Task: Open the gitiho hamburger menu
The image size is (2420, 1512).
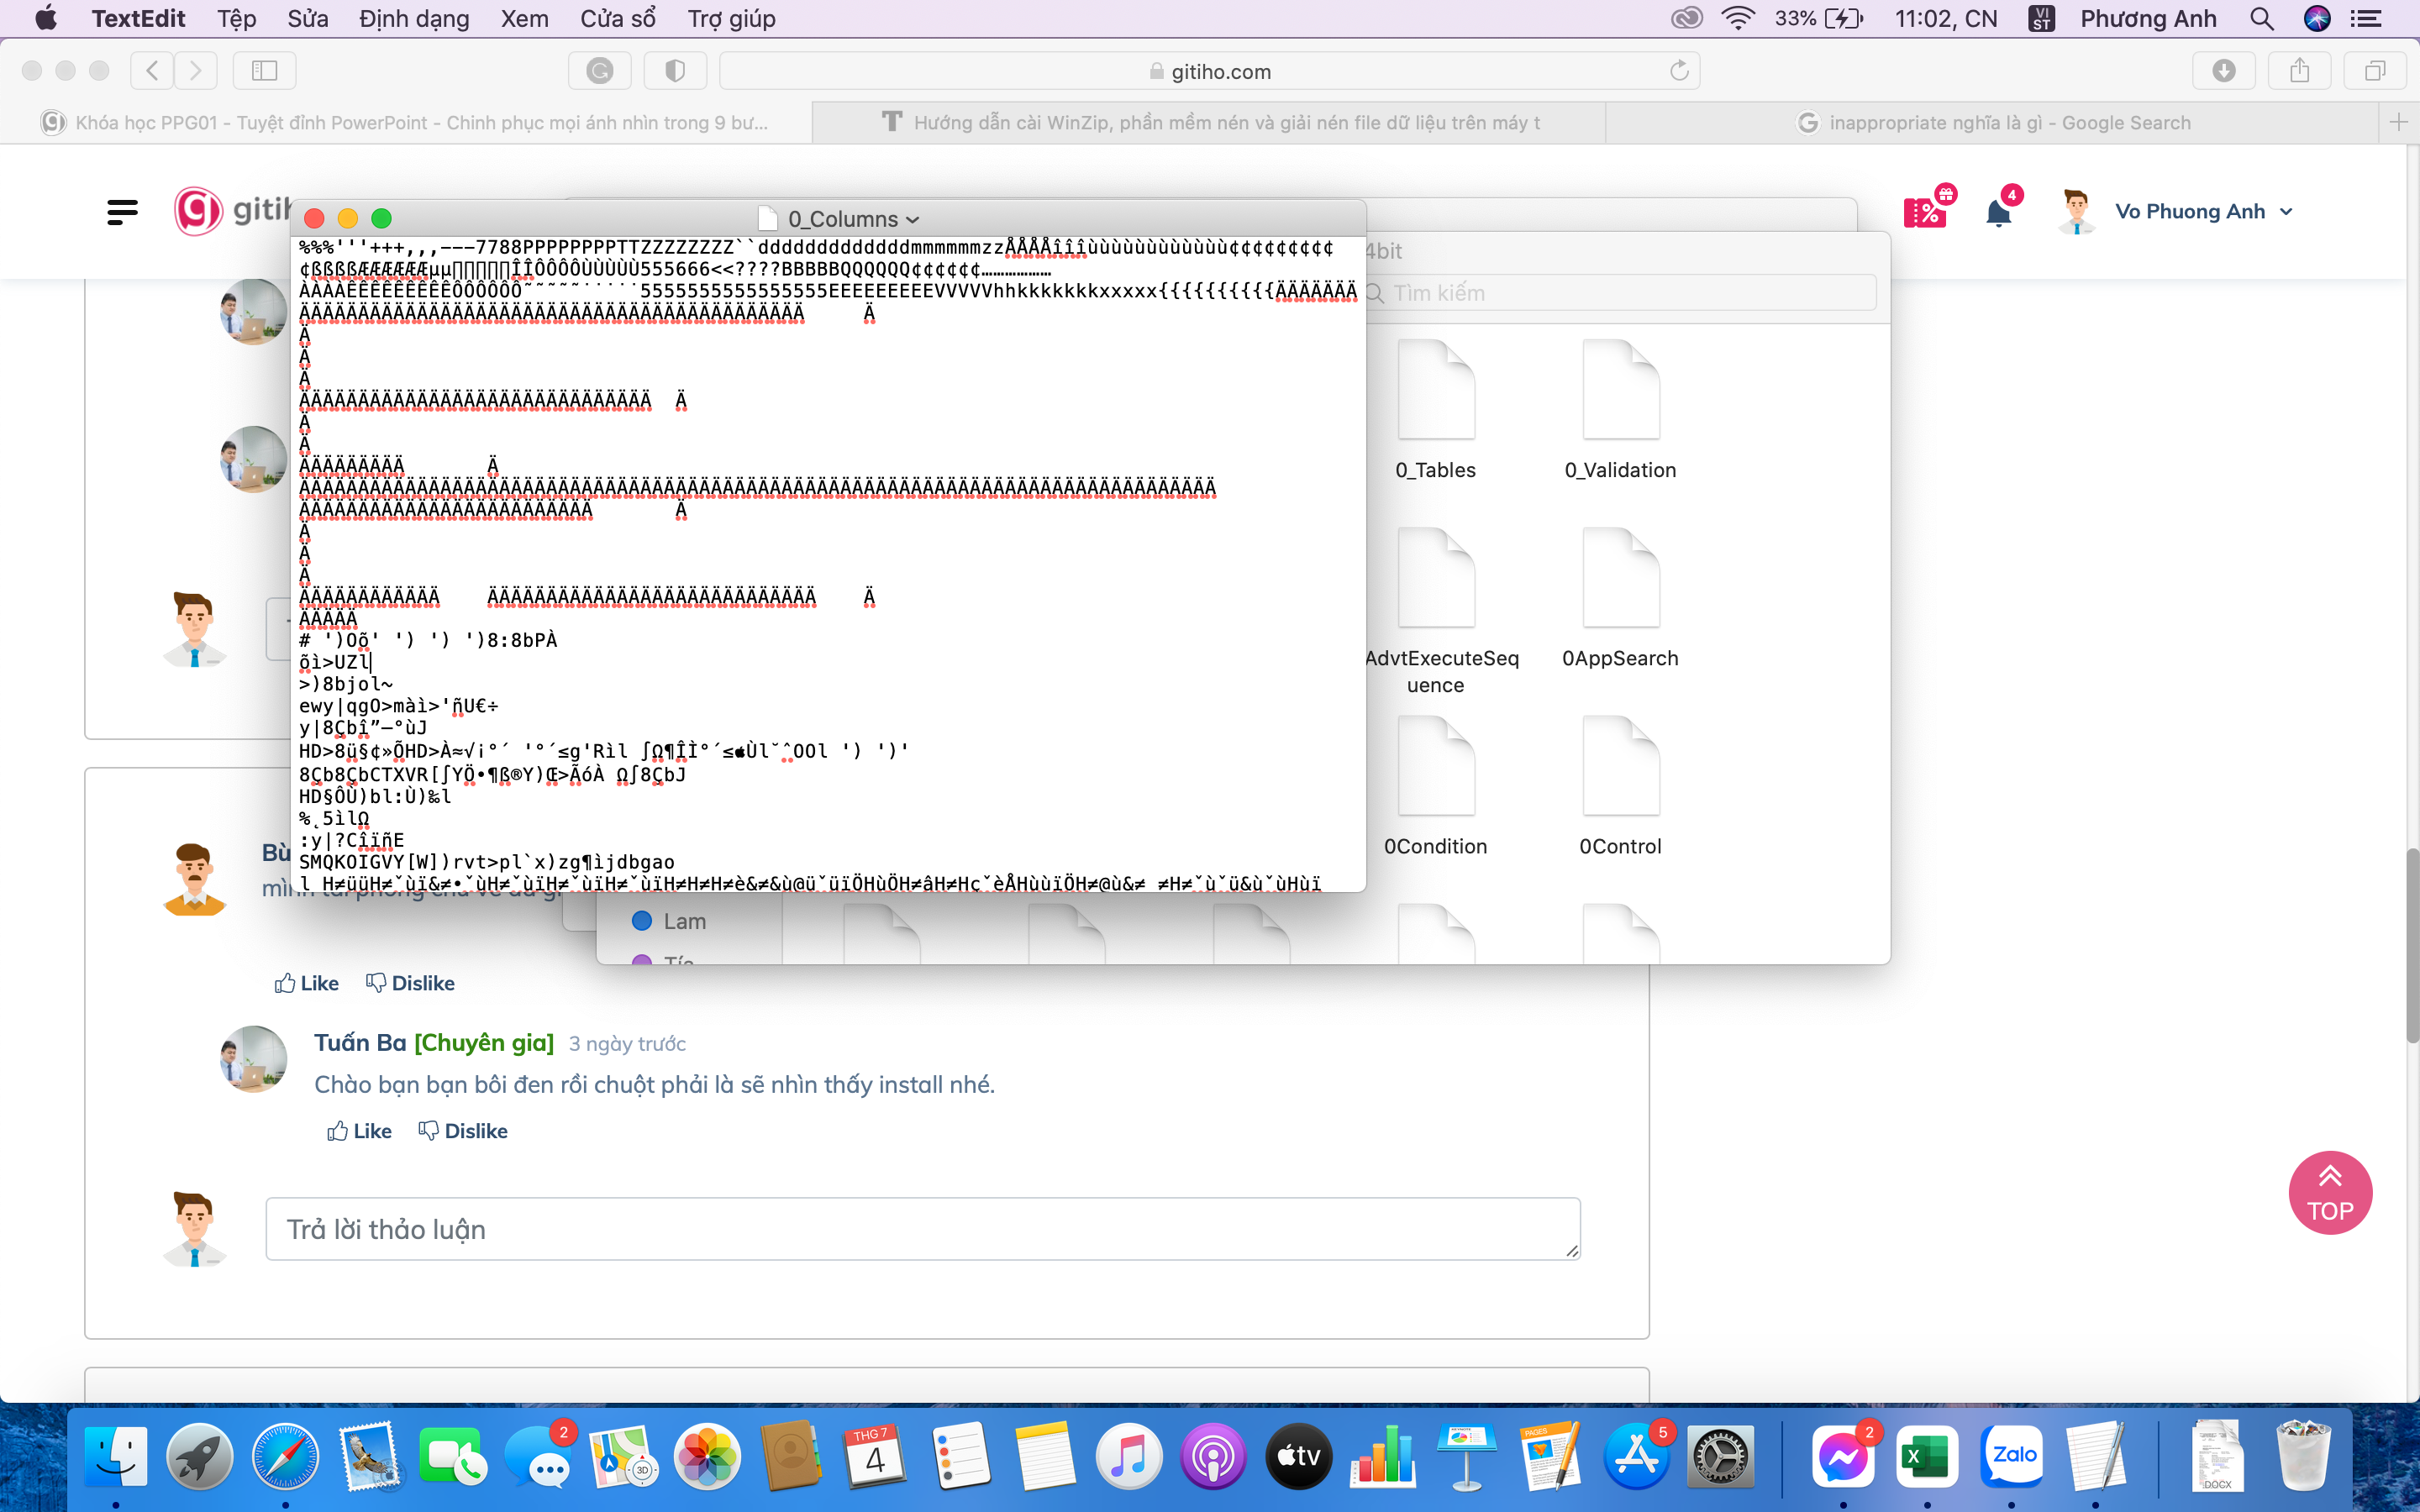Action: click(x=122, y=211)
